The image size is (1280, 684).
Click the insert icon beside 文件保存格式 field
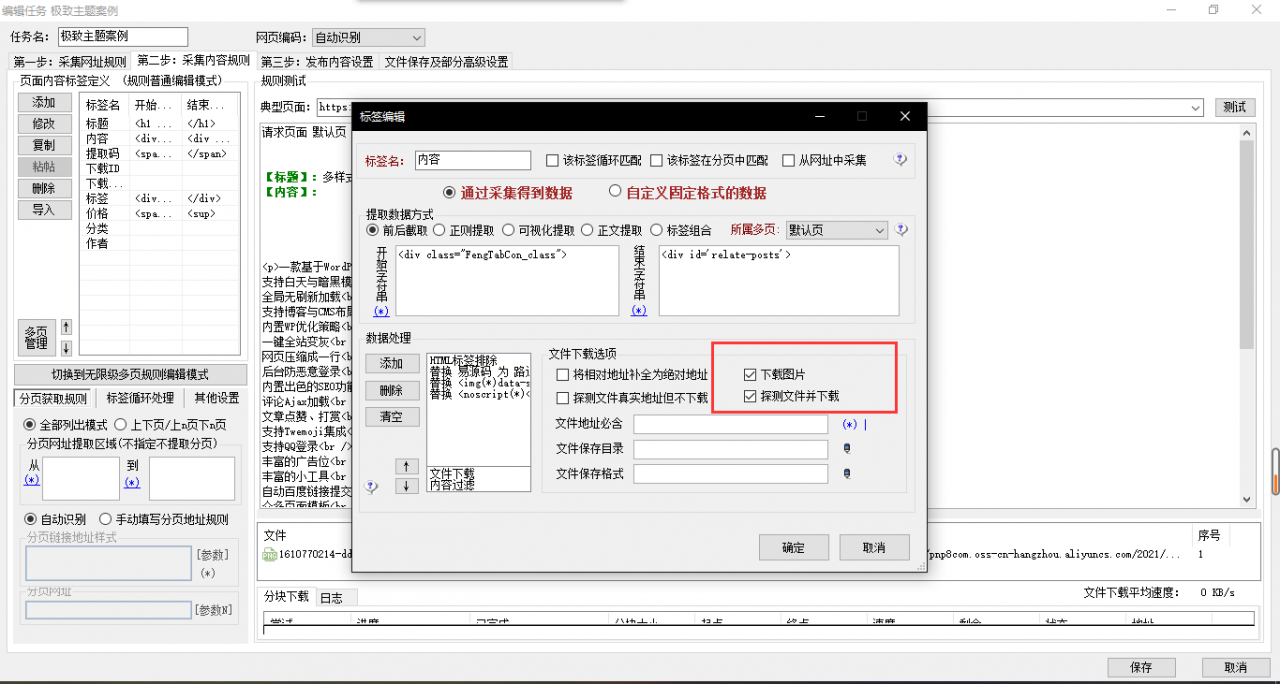[x=846, y=474]
